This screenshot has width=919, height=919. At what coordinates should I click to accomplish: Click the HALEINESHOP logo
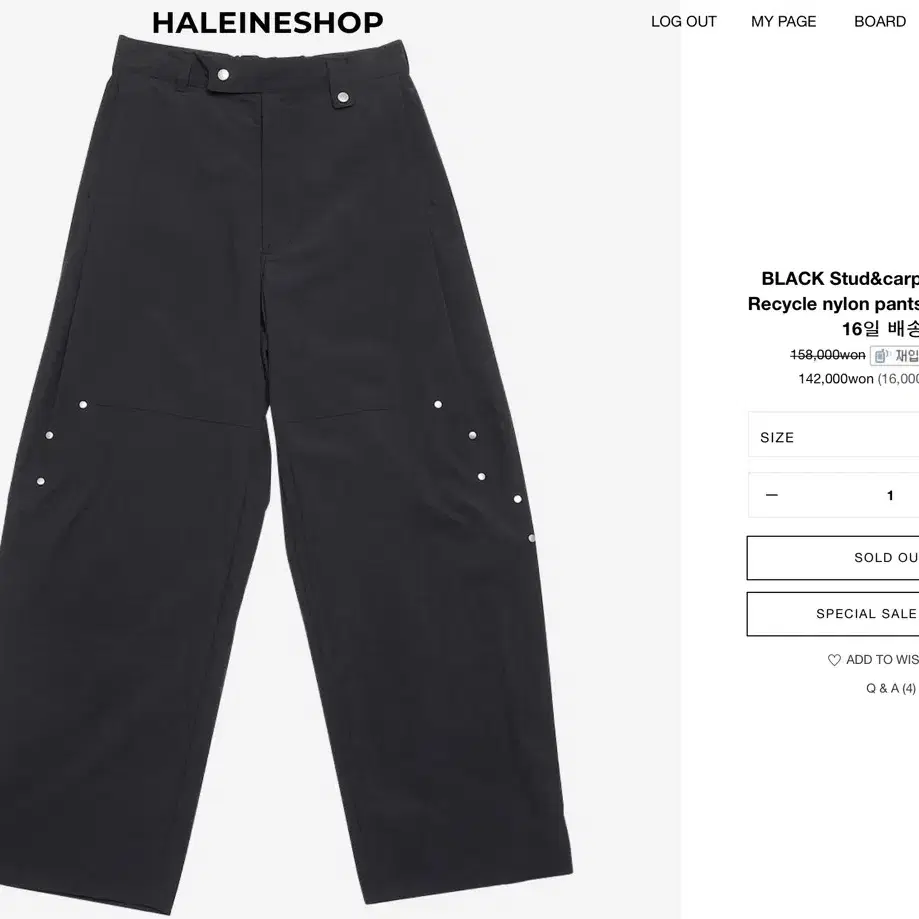267,23
